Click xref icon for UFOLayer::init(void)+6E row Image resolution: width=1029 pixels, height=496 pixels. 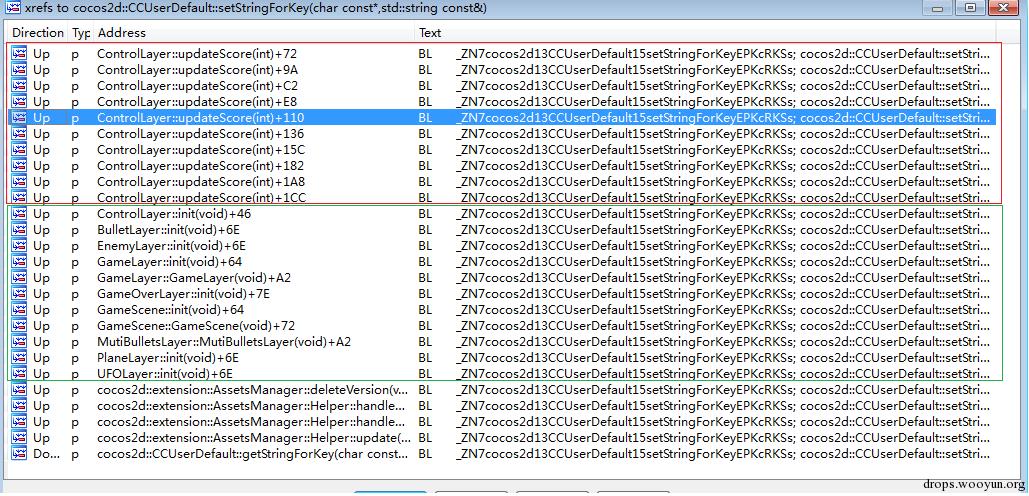click(18, 373)
